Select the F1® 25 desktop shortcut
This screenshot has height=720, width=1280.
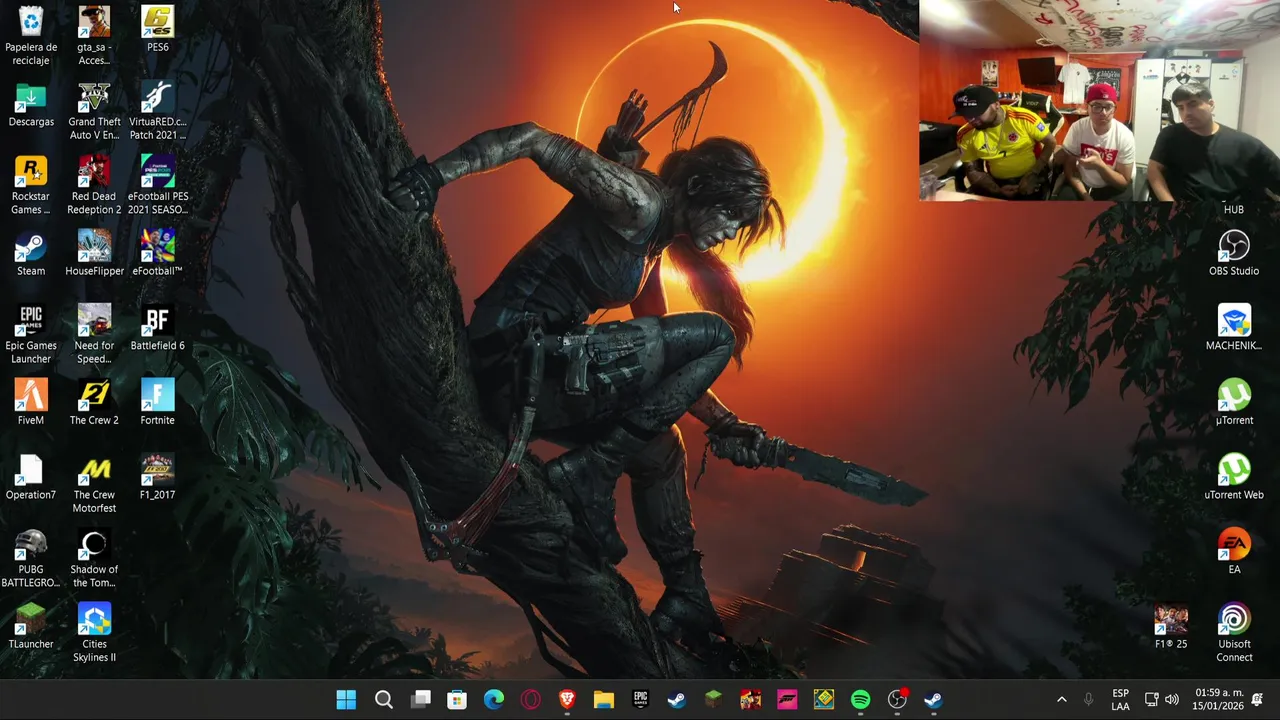pyautogui.click(x=1171, y=626)
